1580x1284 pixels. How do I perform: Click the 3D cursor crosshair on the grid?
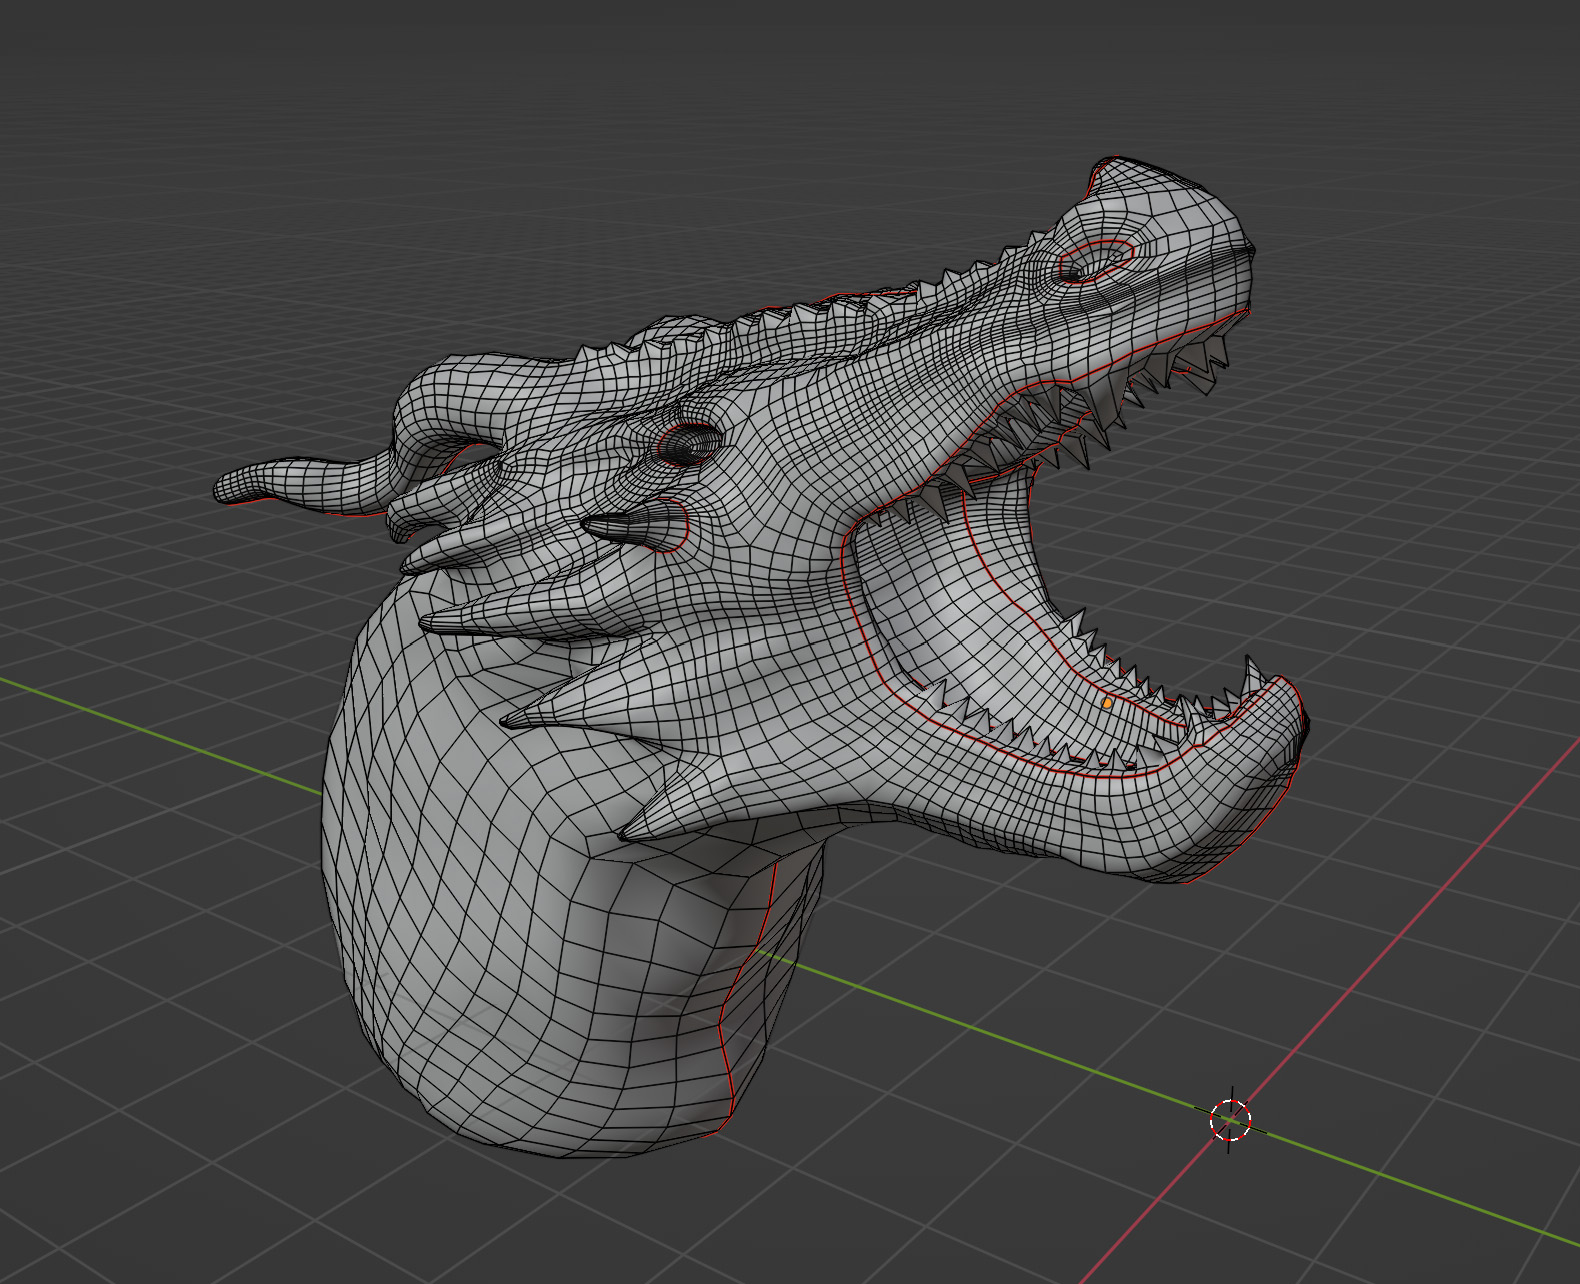point(1230,1120)
